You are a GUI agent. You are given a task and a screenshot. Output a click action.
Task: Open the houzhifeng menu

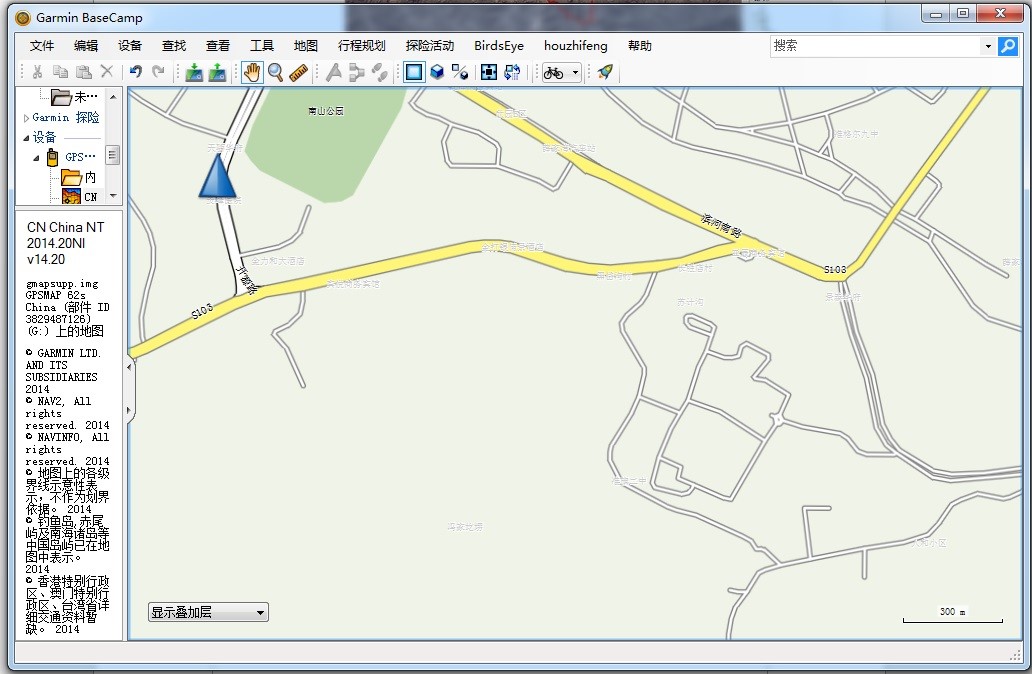pyautogui.click(x=575, y=45)
